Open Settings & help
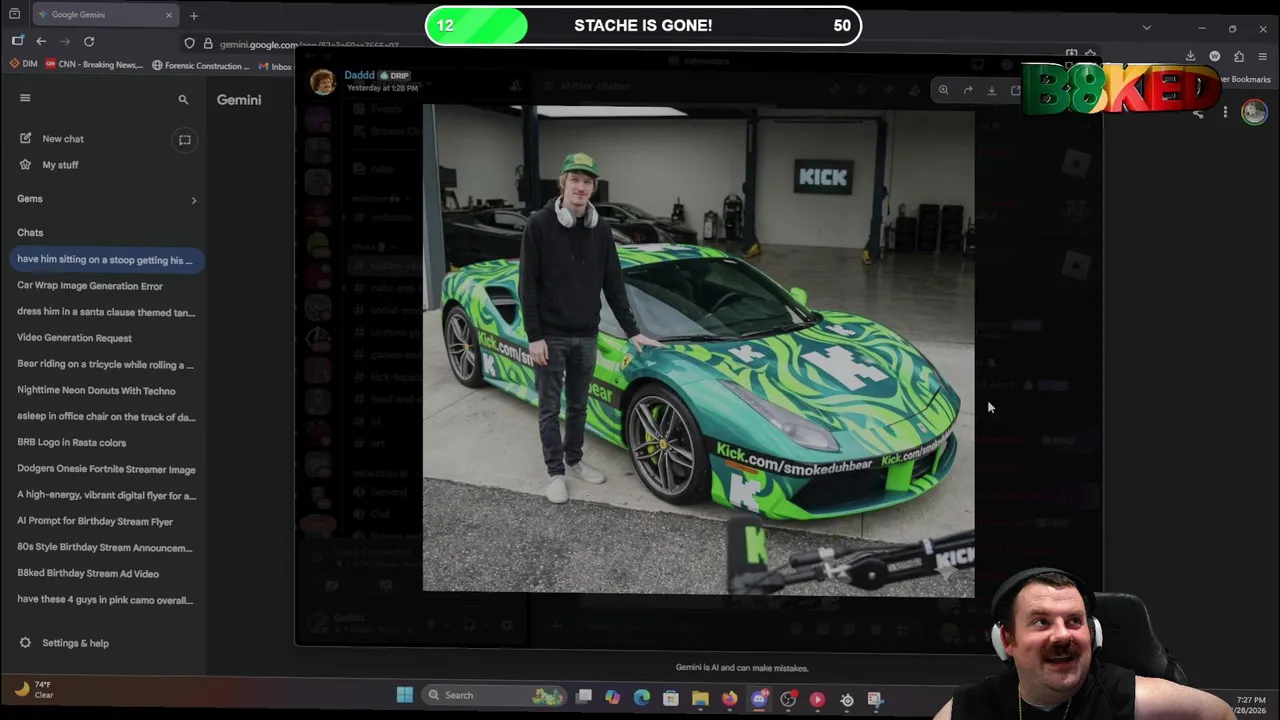Viewport: 1280px width, 720px height. [64, 643]
